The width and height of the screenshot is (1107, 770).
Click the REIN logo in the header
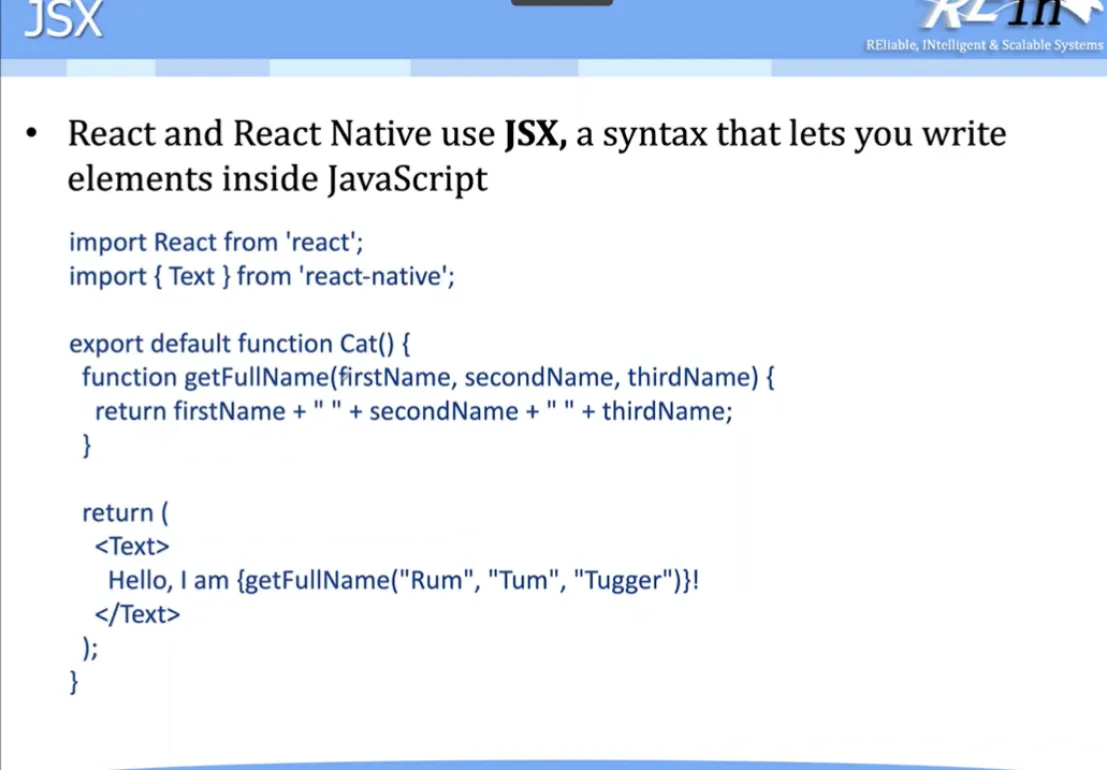tap(1012, 14)
